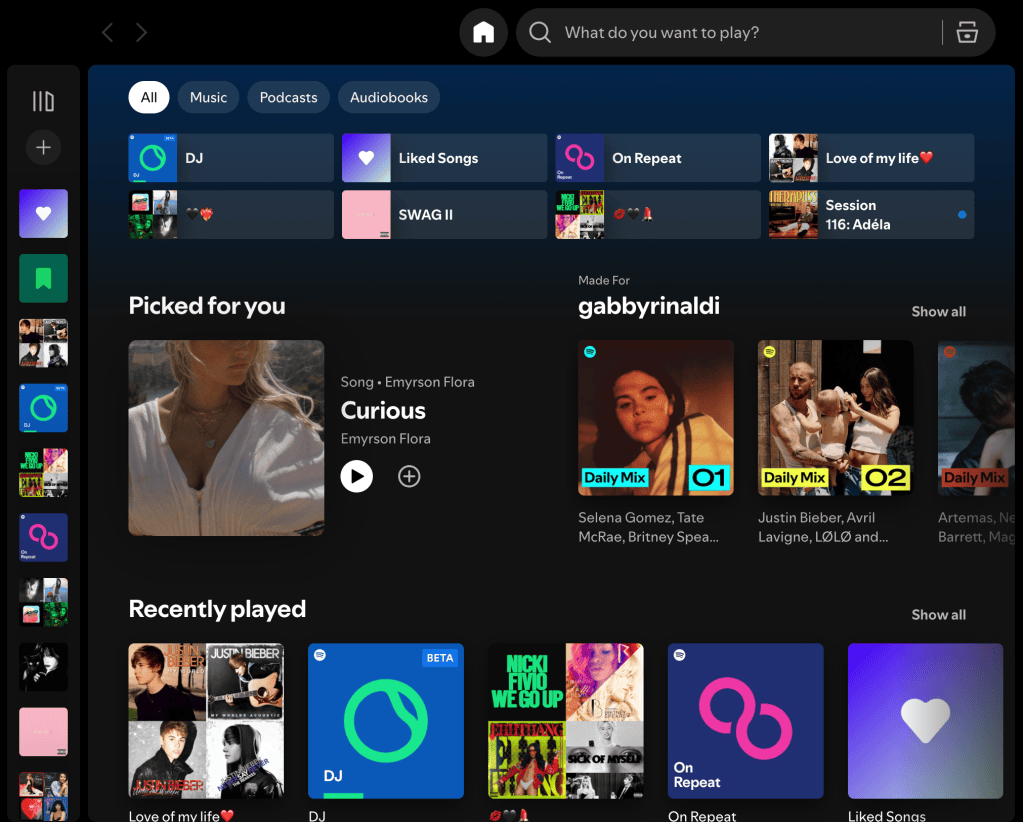This screenshot has height=822, width=1023.
Task: Select the All filter chip
Action: (x=149, y=97)
